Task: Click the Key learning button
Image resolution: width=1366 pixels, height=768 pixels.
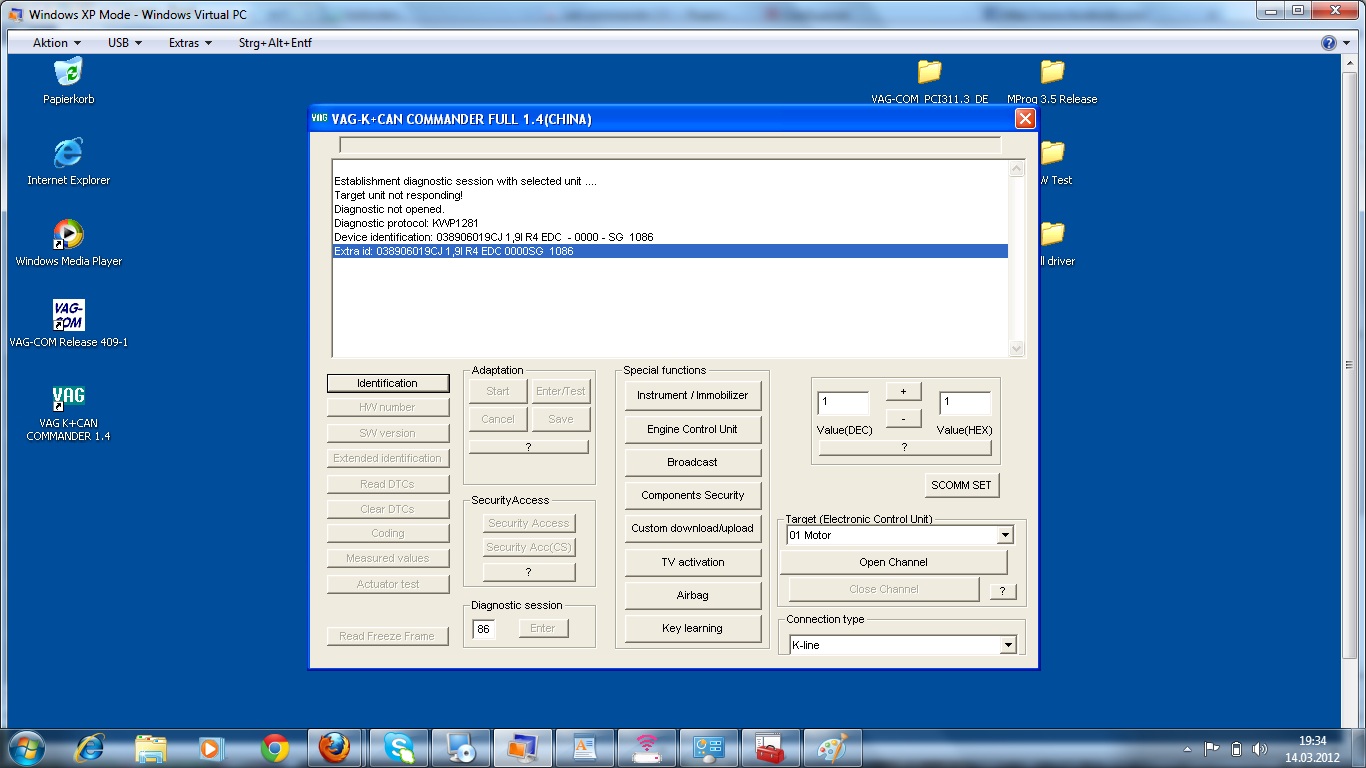Action: tap(693, 628)
